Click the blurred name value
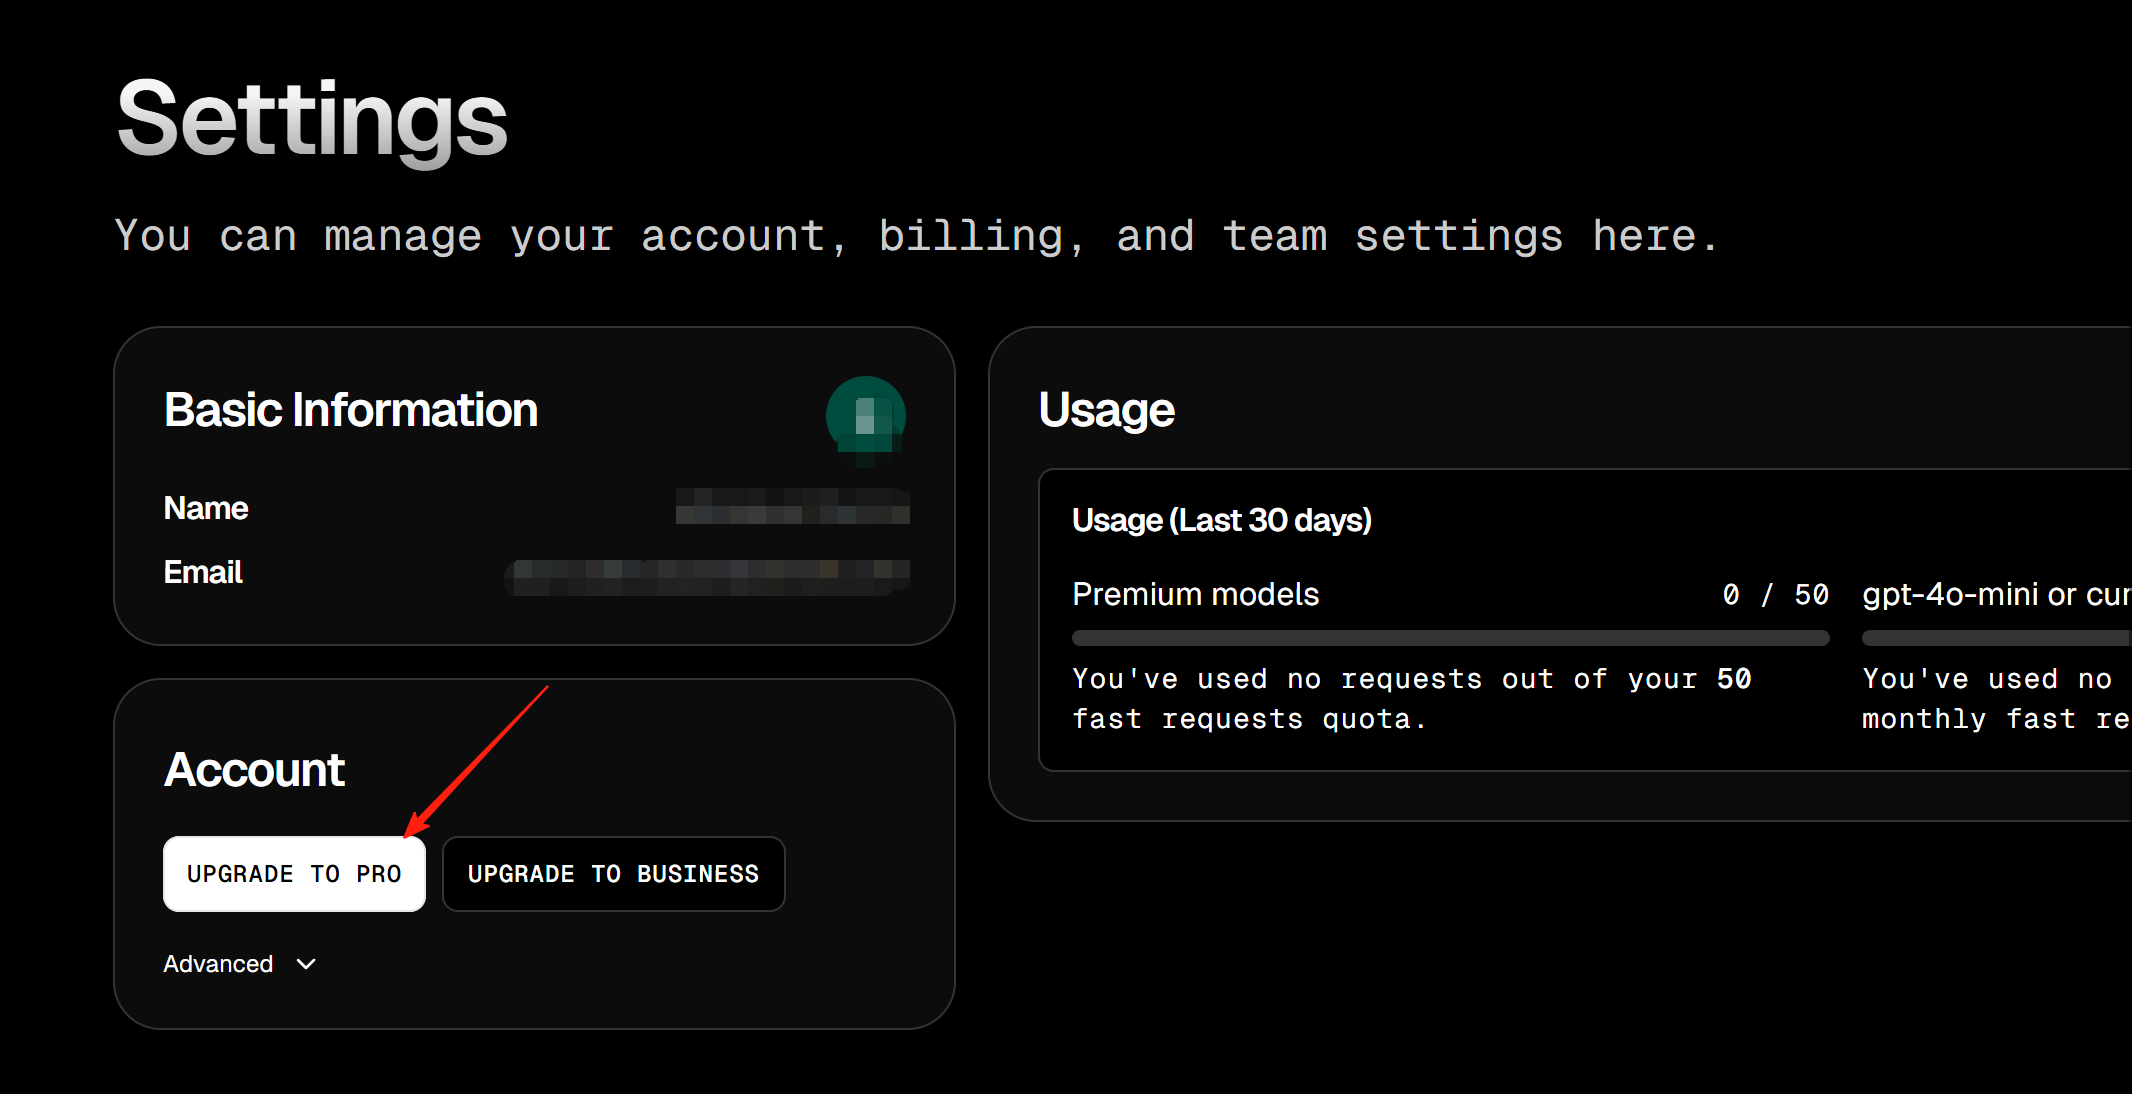Screen dimensions: 2132x1094 (792, 507)
